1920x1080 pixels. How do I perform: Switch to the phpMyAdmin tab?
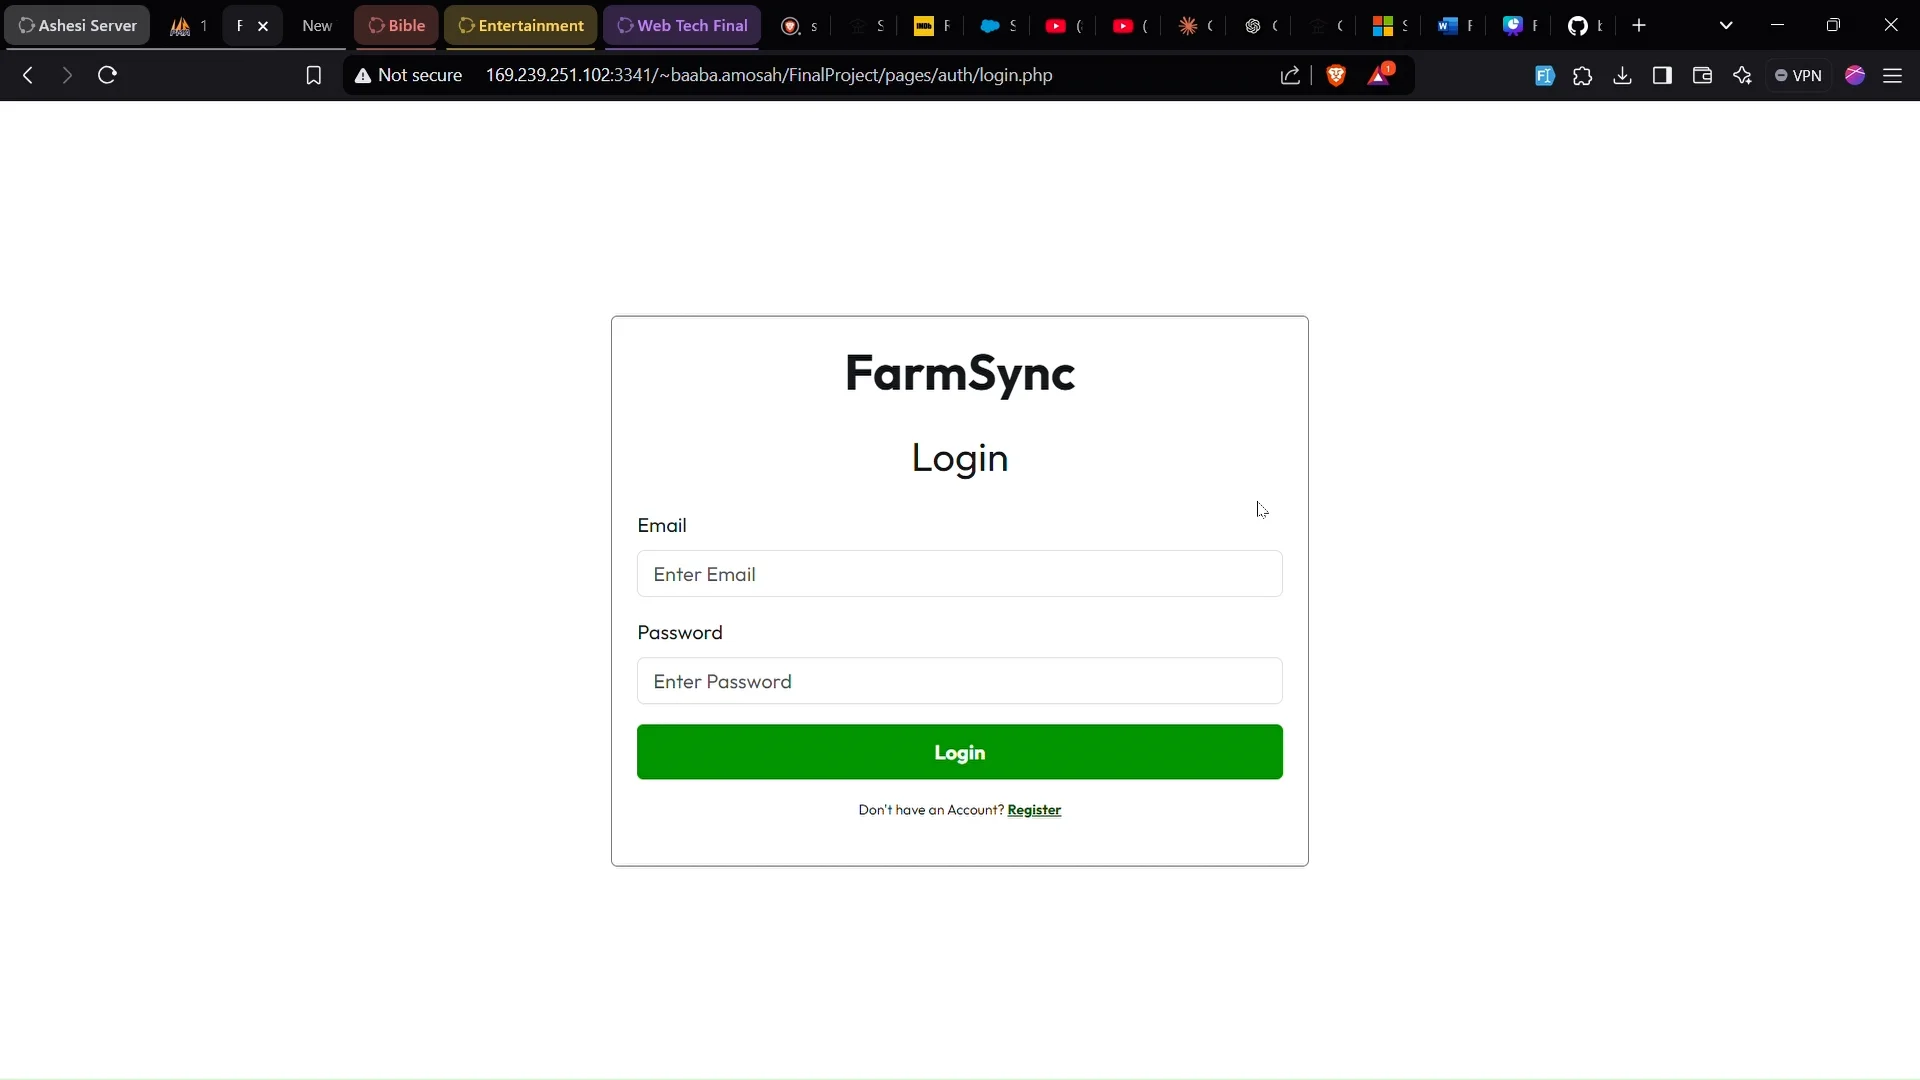188,26
